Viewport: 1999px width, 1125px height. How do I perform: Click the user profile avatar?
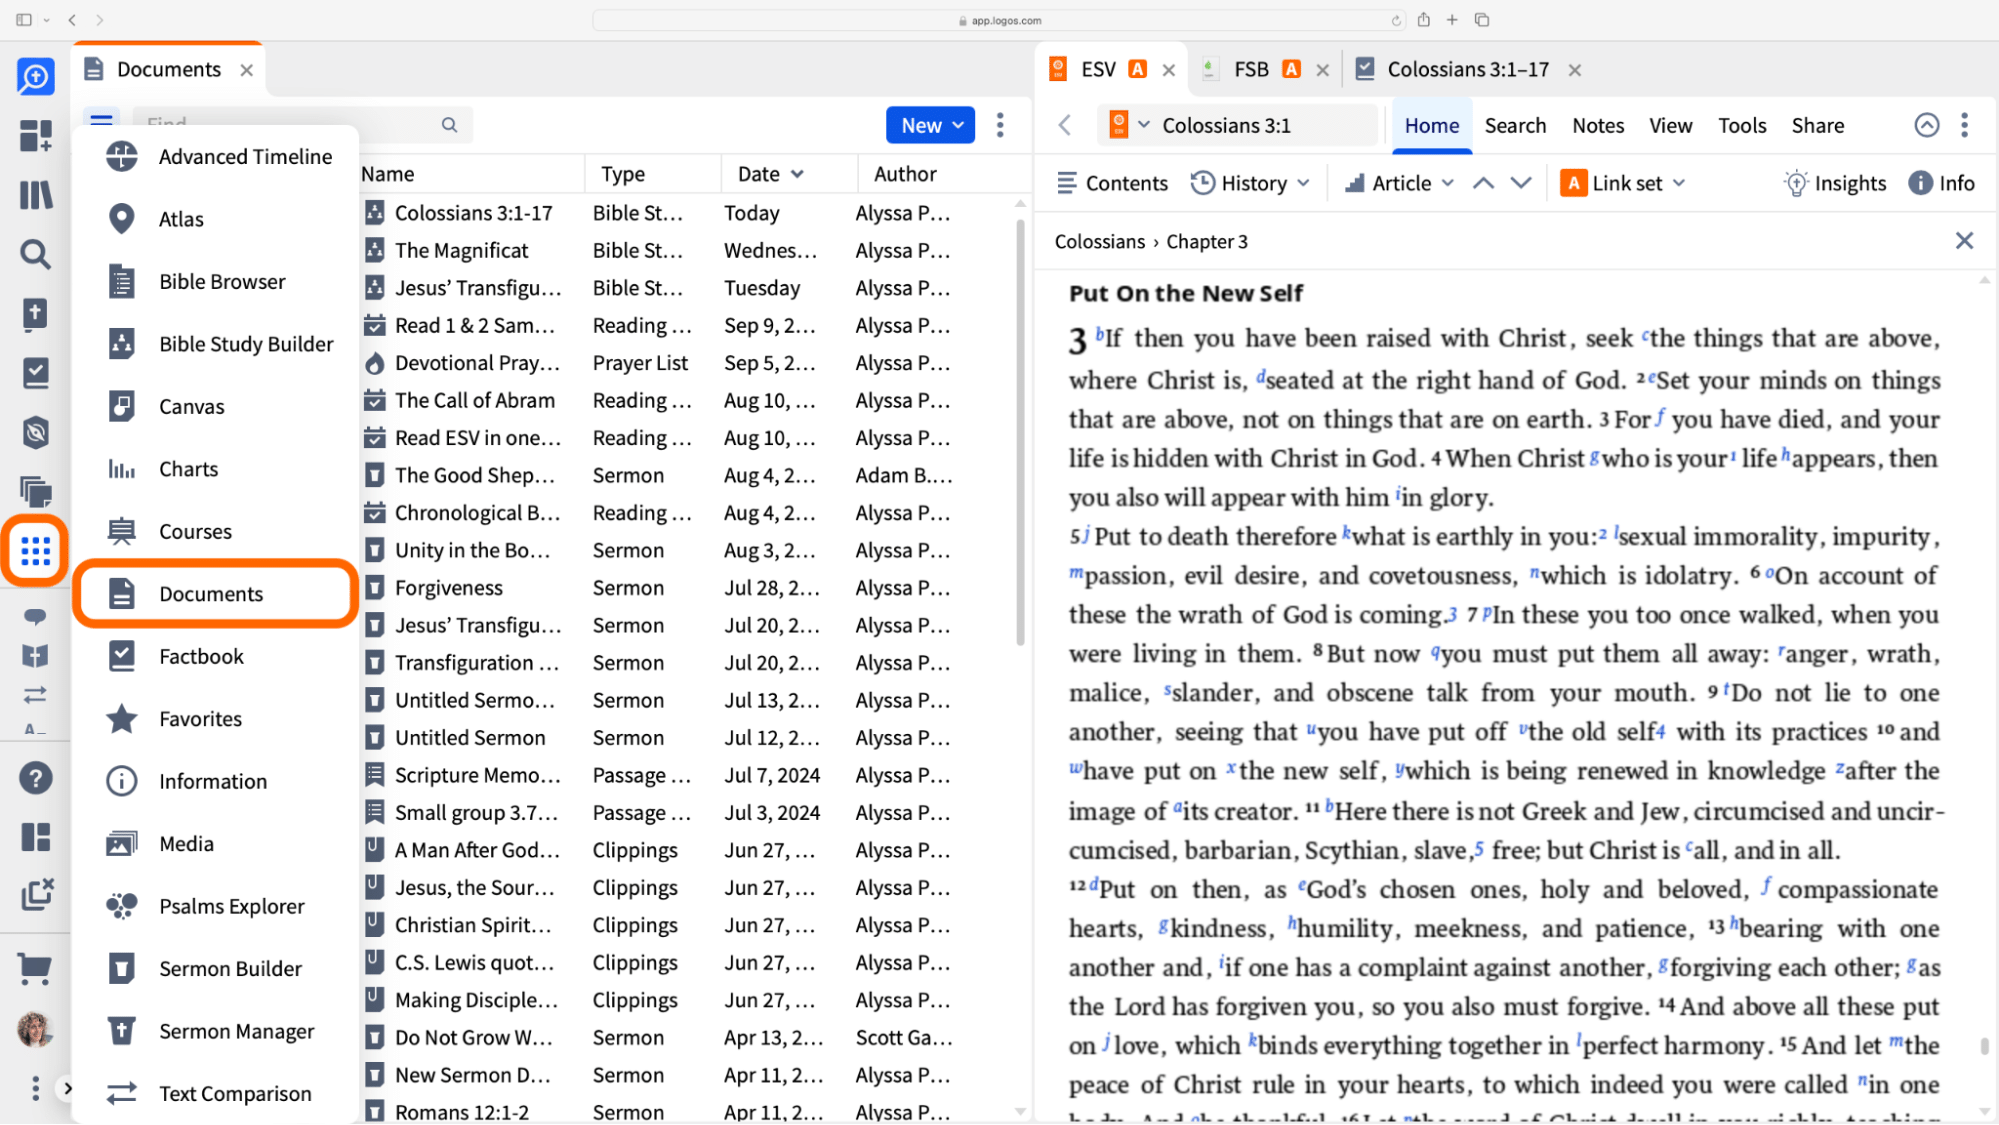click(x=35, y=1029)
